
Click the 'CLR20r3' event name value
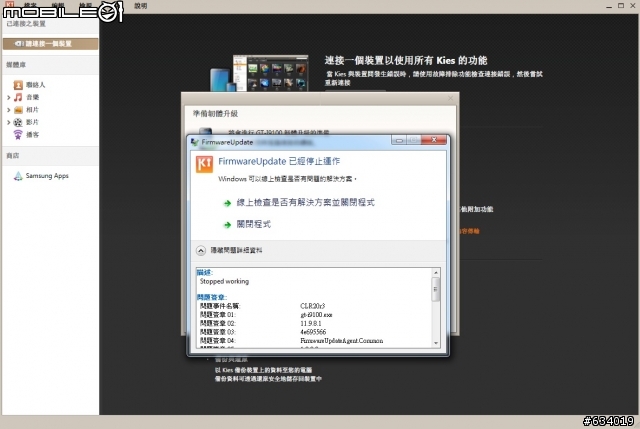pos(312,306)
